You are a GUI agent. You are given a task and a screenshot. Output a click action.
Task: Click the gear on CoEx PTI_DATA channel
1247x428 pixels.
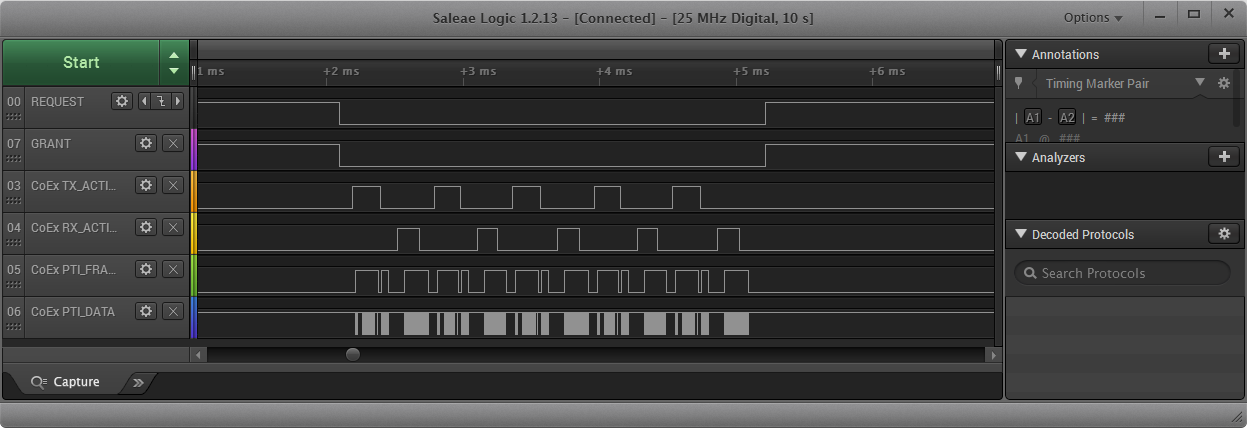point(146,311)
